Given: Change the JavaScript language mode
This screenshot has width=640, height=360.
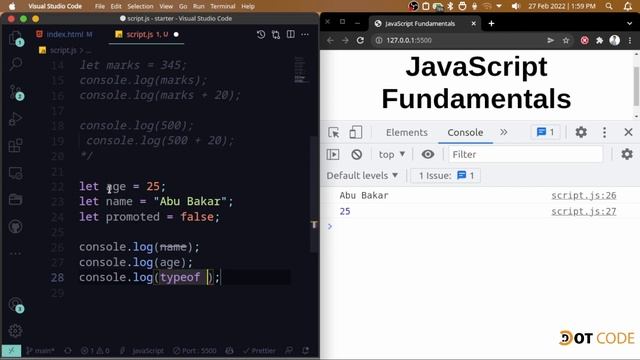Looking at the screenshot, I should click(x=148, y=351).
